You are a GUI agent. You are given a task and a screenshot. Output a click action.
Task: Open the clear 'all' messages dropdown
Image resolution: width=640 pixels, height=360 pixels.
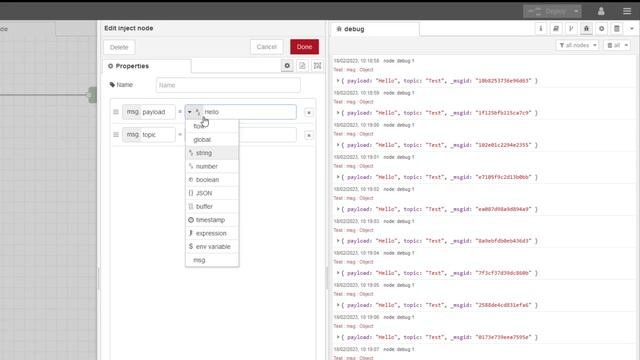pos(617,45)
